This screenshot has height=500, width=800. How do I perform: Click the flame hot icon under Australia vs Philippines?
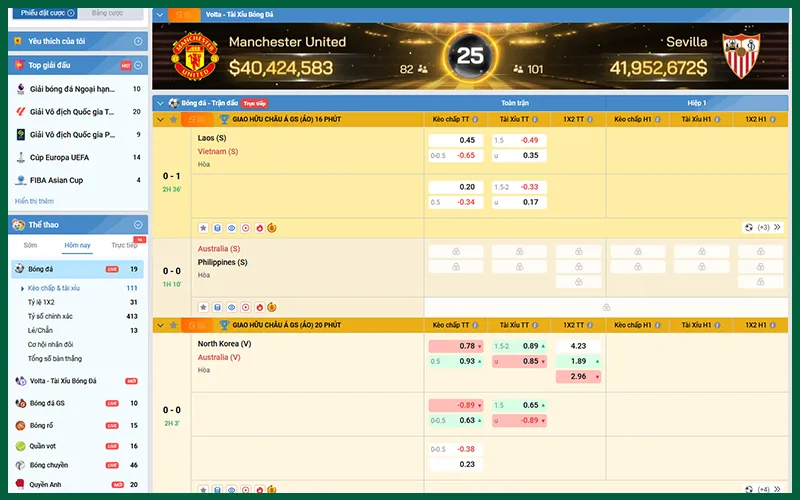point(259,307)
